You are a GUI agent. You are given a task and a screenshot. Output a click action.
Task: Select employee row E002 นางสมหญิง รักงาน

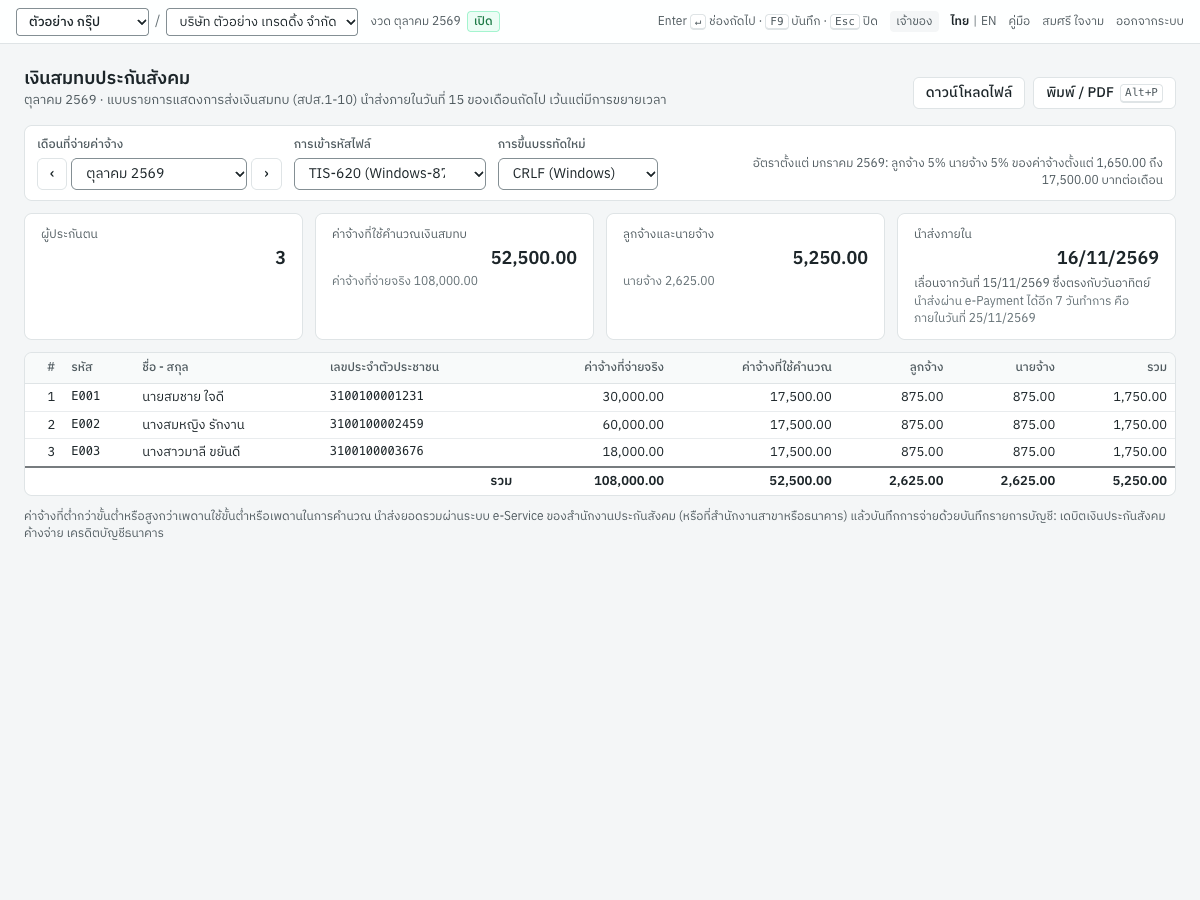point(600,425)
